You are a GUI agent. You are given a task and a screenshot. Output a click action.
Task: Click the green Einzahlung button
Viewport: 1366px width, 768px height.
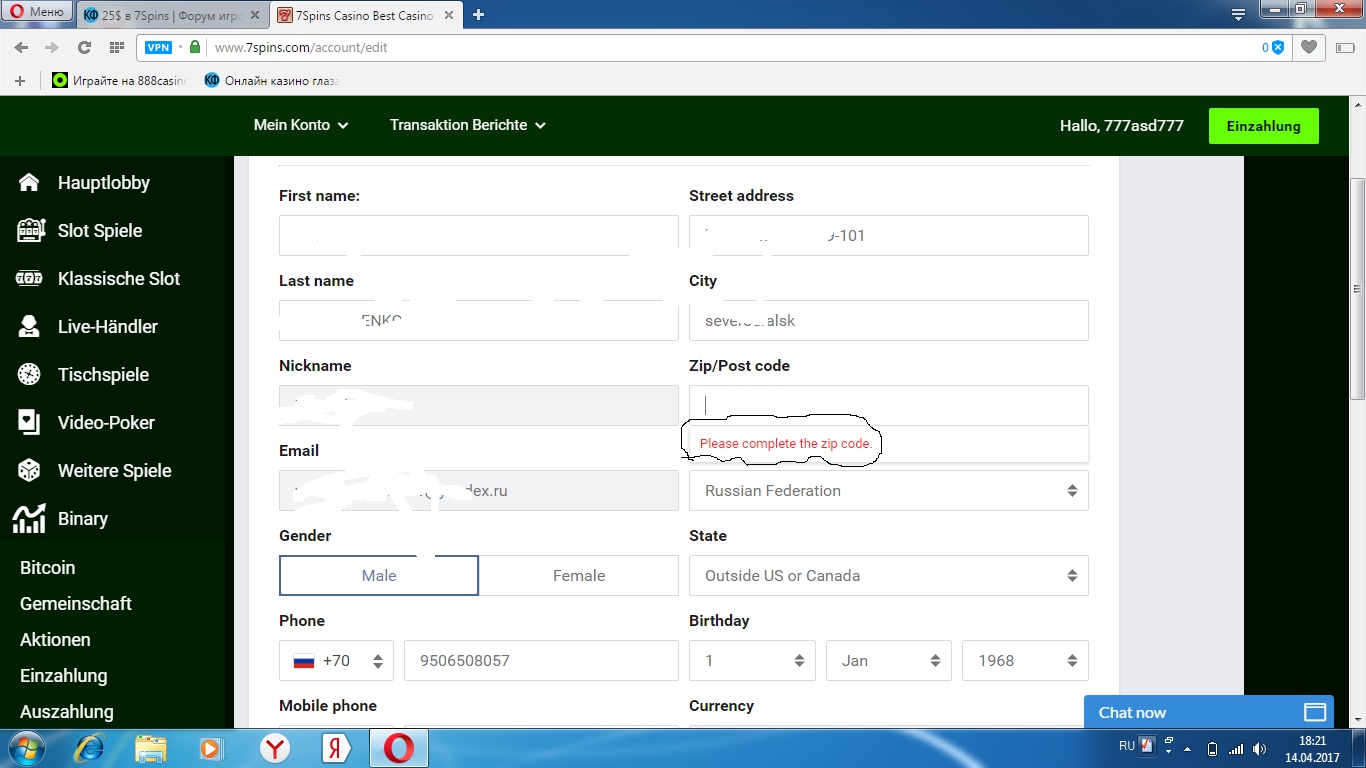coord(1263,126)
